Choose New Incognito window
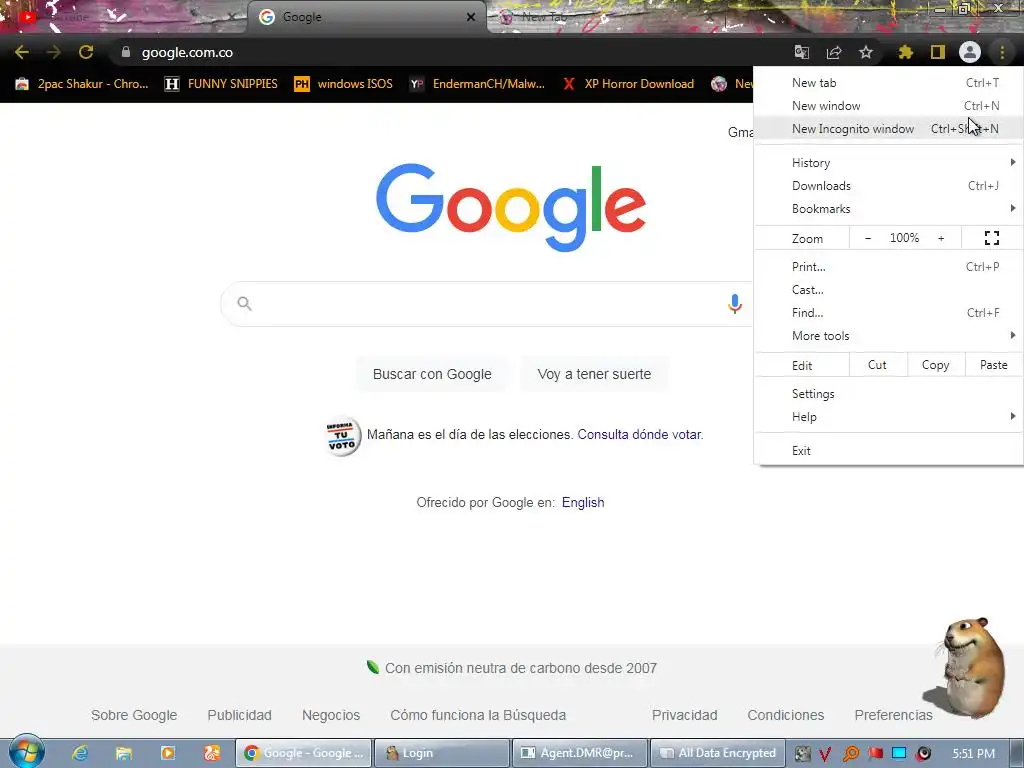Screen dimensions: 1024x768 click(x=889, y=129)
